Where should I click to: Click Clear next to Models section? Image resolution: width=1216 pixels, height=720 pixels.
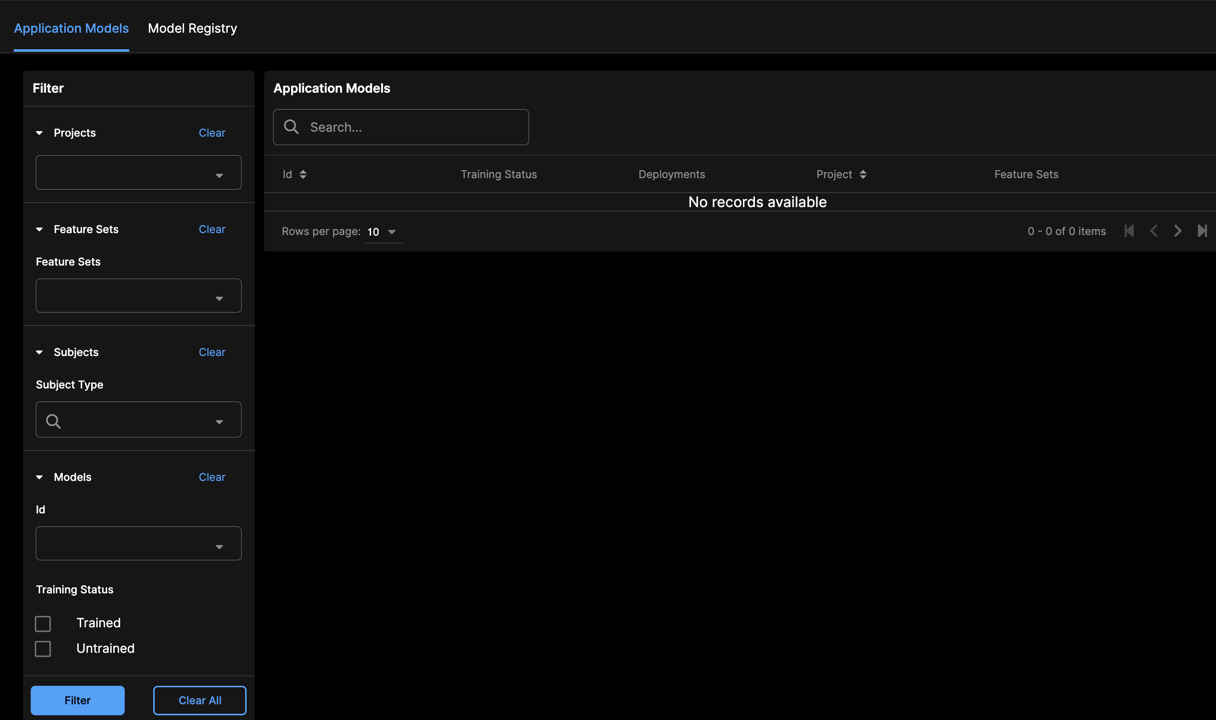point(211,477)
